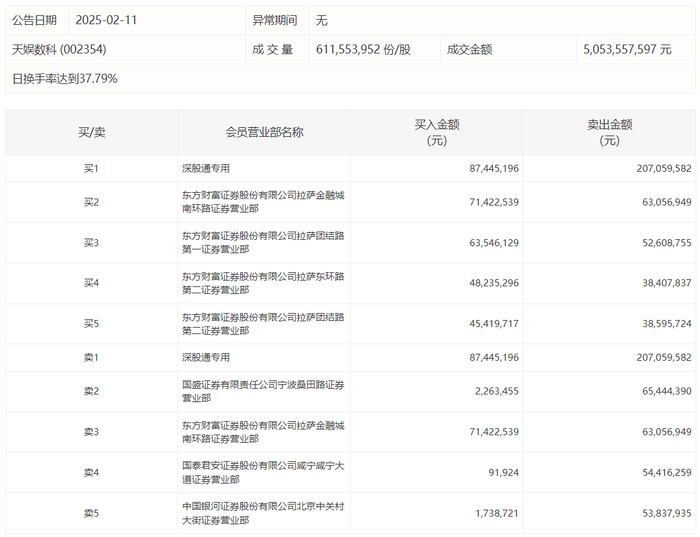The image size is (700, 537).
Task: Select the 买3 row label
Action: pyautogui.click(x=92, y=242)
